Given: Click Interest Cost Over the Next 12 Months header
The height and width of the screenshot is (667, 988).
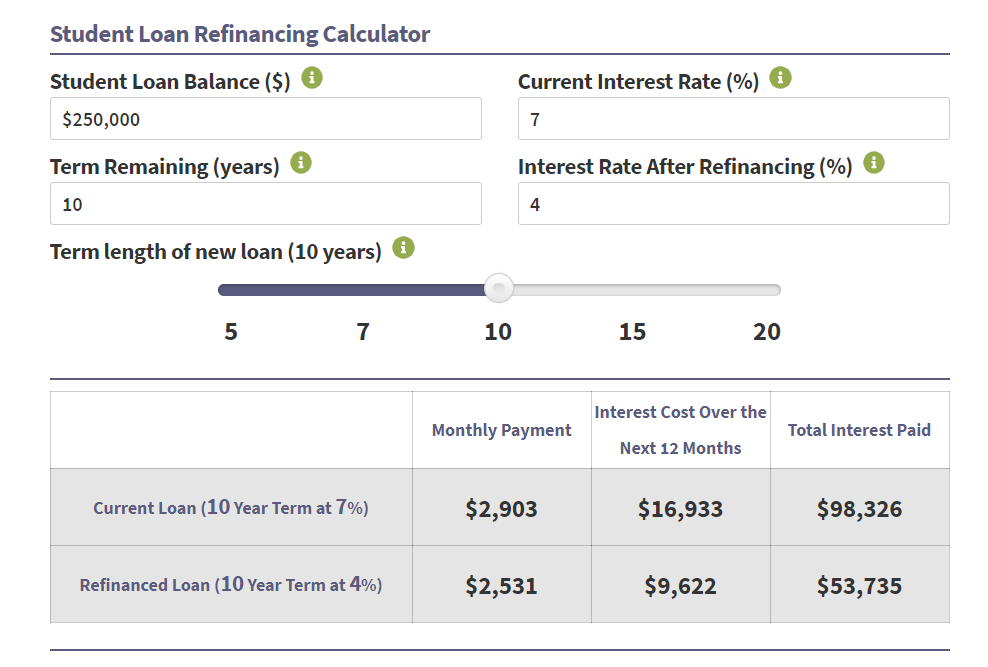Looking at the screenshot, I should point(681,430).
